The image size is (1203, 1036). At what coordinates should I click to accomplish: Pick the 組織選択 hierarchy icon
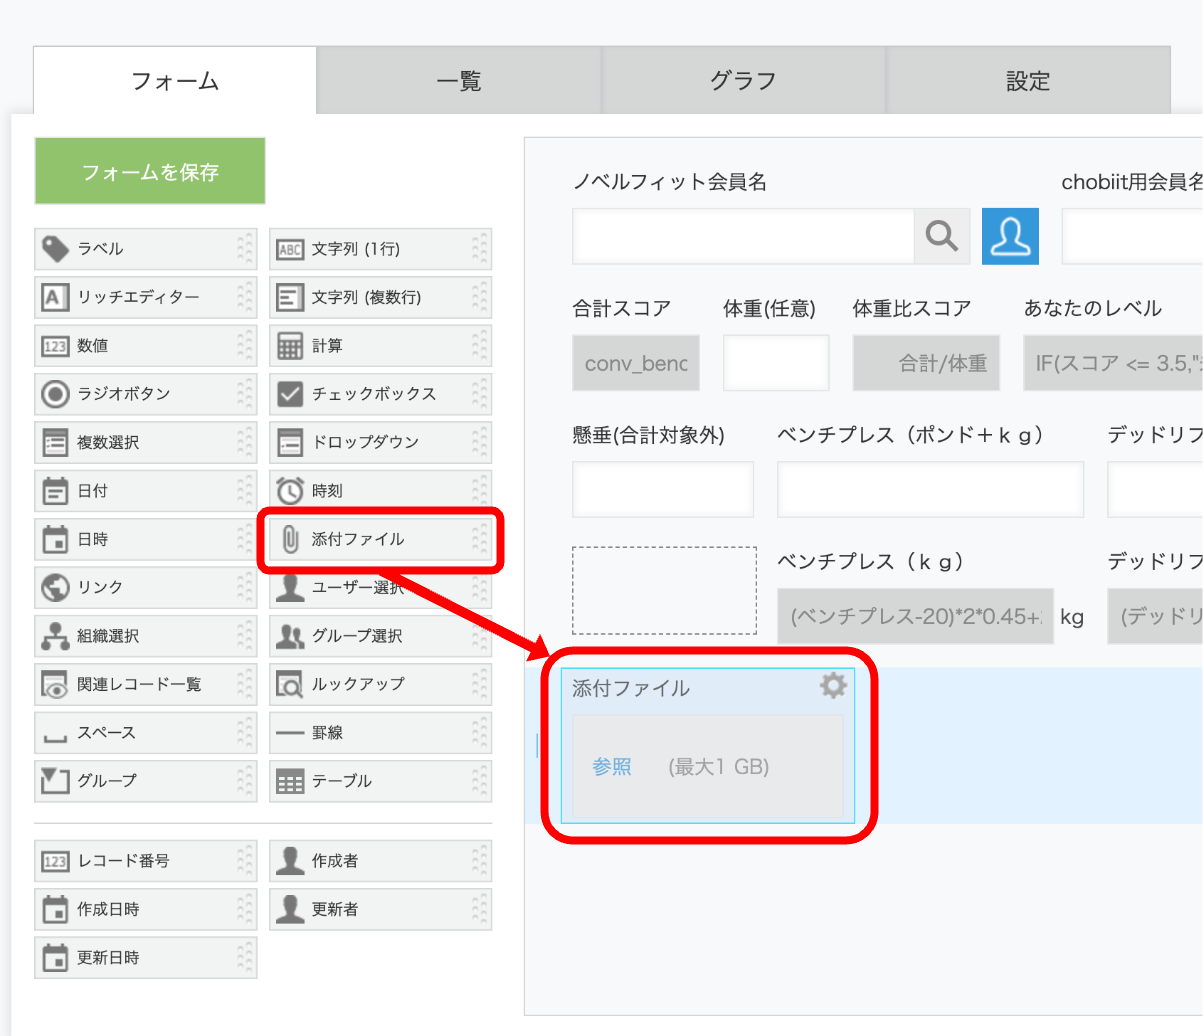click(x=55, y=636)
